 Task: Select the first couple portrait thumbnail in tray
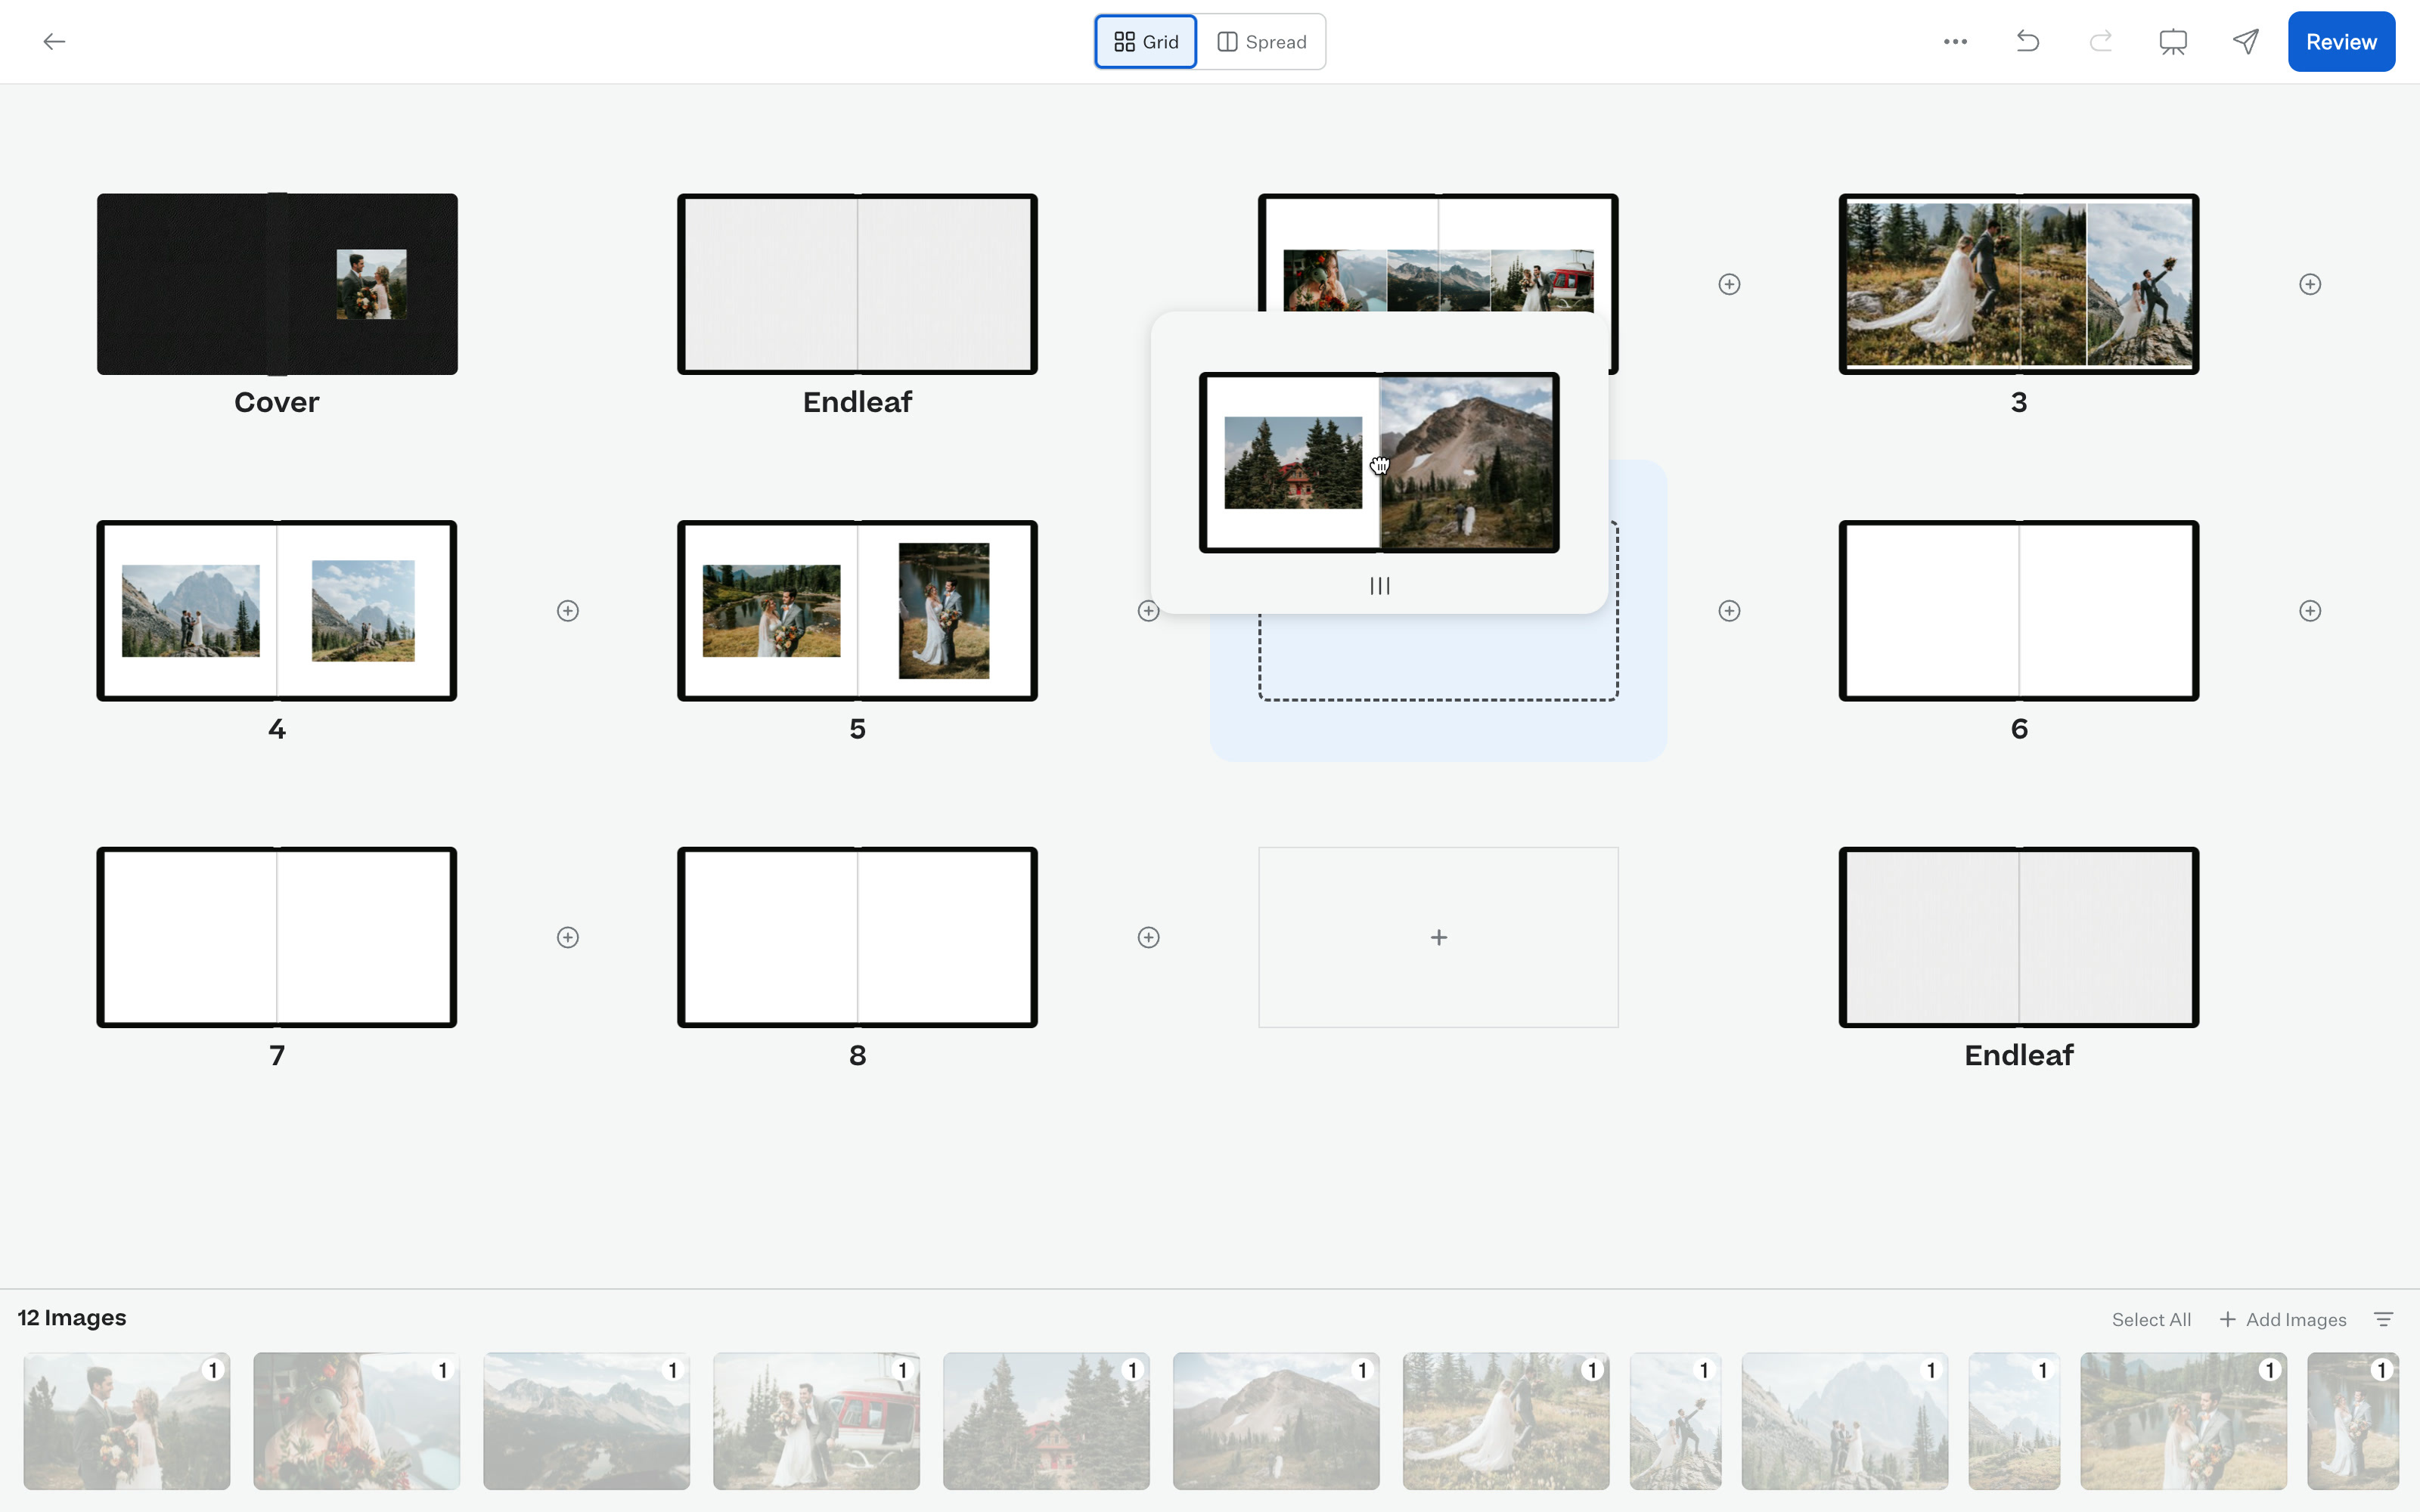tap(127, 1421)
